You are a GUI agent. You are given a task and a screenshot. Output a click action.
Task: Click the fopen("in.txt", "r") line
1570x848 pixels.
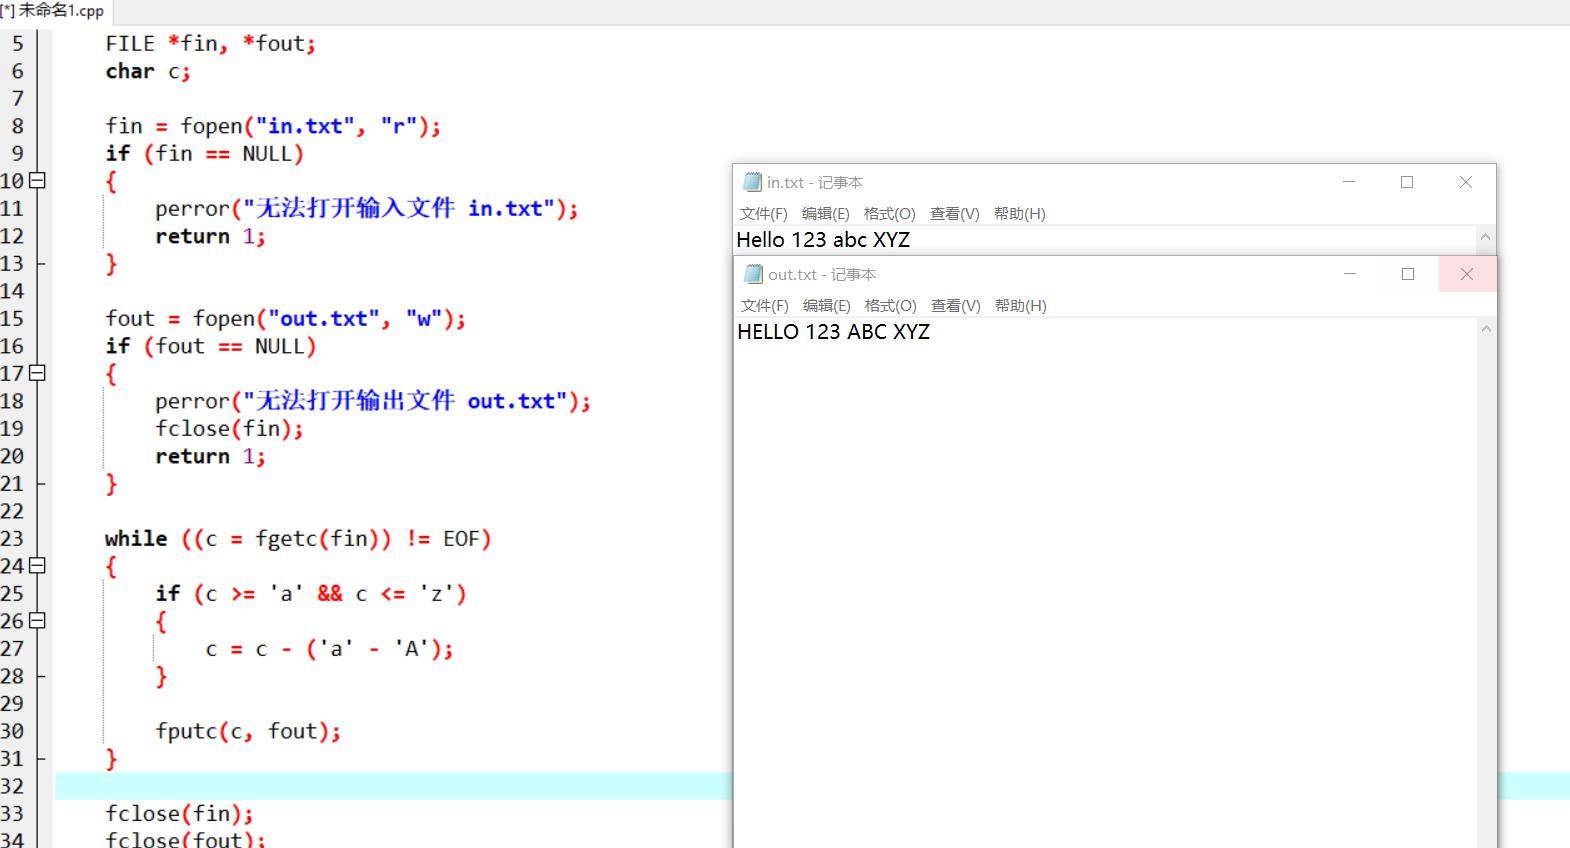pyautogui.click(x=273, y=126)
